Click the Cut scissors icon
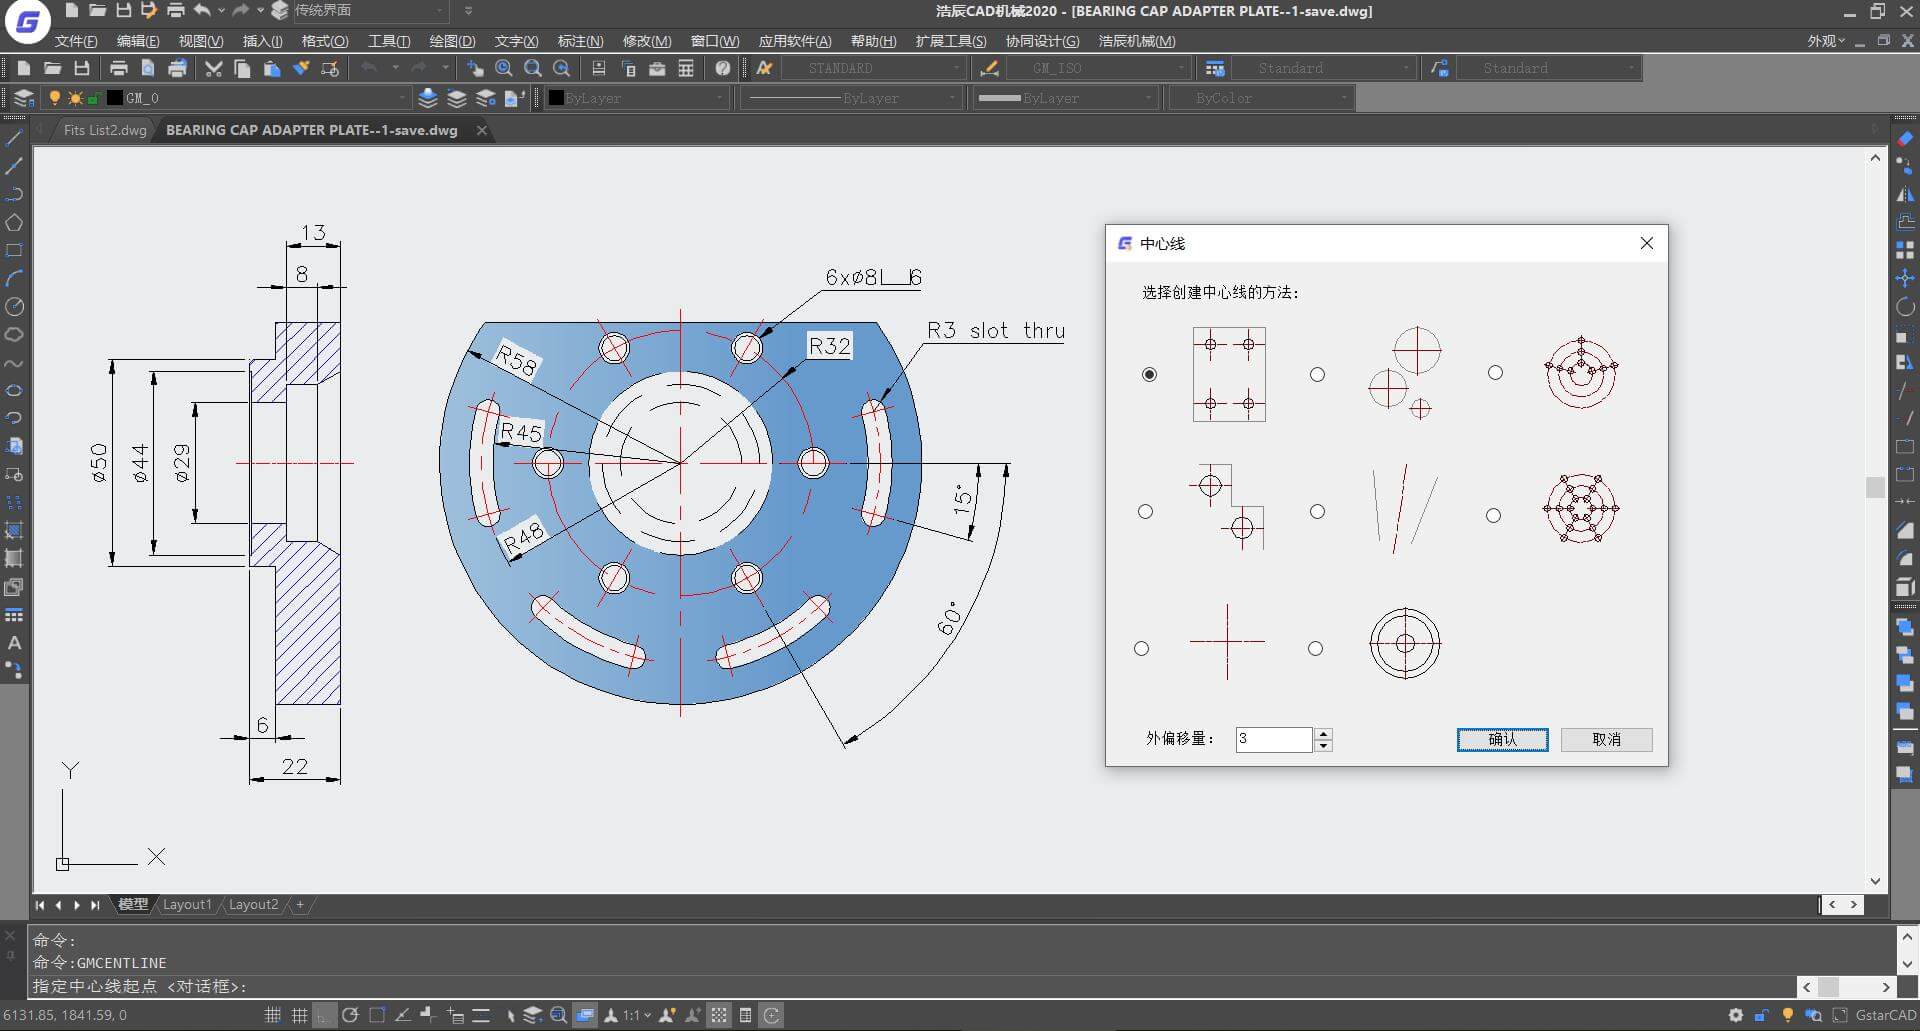 (213, 68)
